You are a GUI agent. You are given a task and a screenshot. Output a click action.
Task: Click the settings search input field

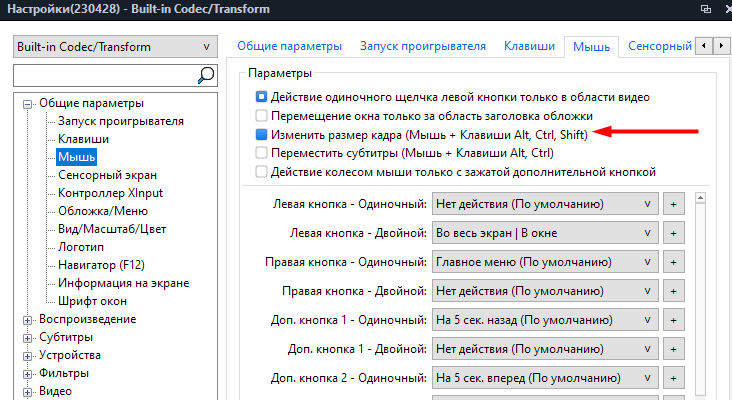pos(102,75)
